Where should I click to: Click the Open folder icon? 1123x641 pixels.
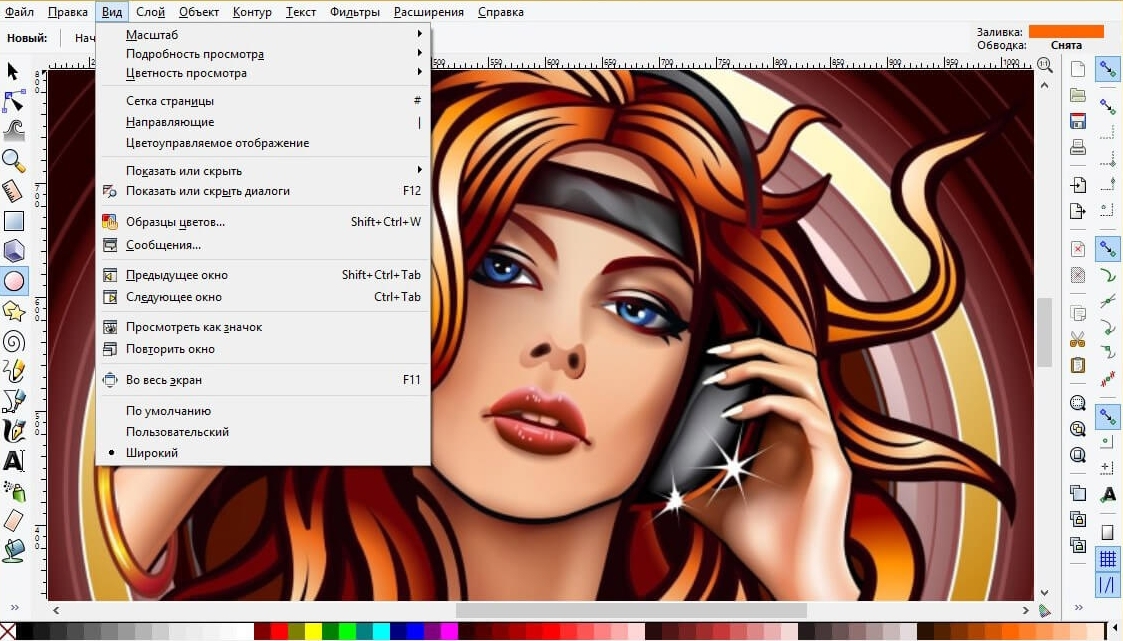pyautogui.click(x=1078, y=95)
